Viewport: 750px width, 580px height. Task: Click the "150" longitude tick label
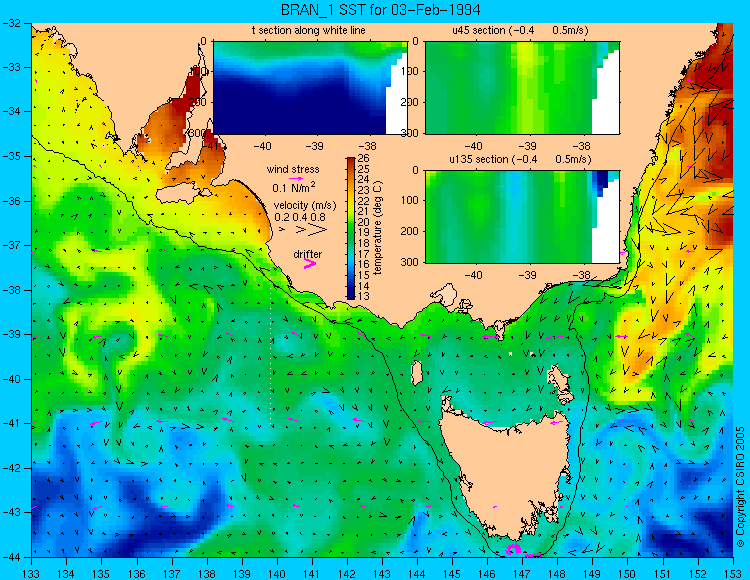(x=628, y=574)
